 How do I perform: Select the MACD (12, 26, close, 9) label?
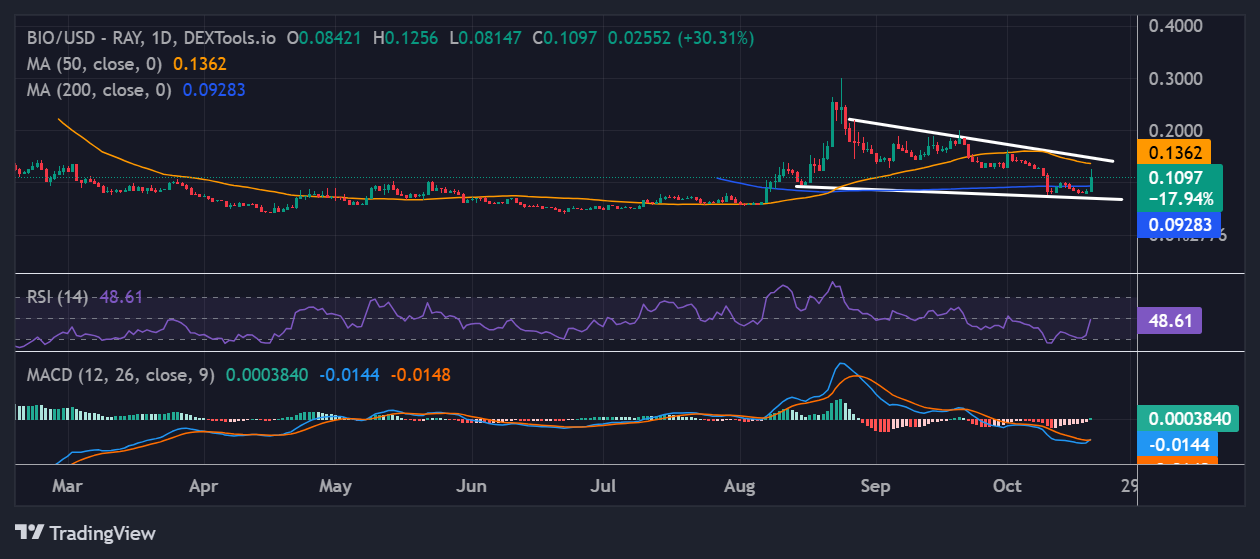pos(119,375)
